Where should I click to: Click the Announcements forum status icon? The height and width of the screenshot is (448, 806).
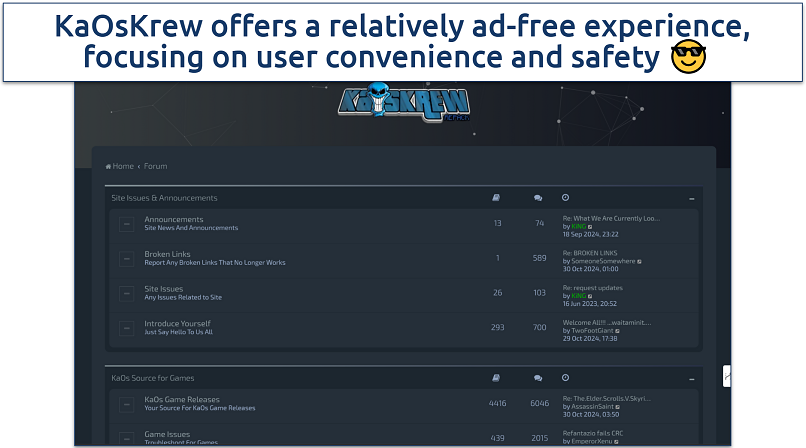(126, 224)
